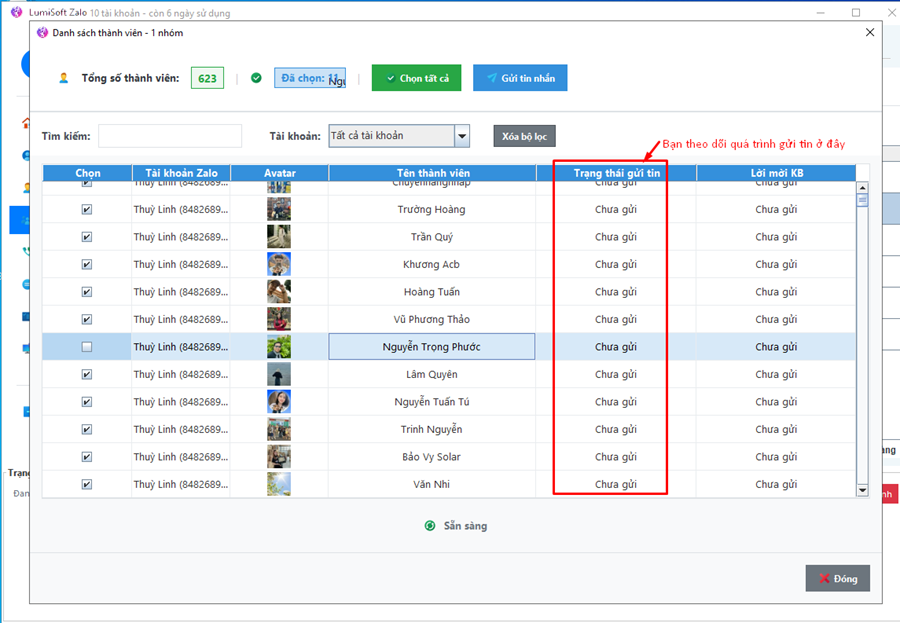Click the scroll-up arrow of the member list

click(x=862, y=186)
